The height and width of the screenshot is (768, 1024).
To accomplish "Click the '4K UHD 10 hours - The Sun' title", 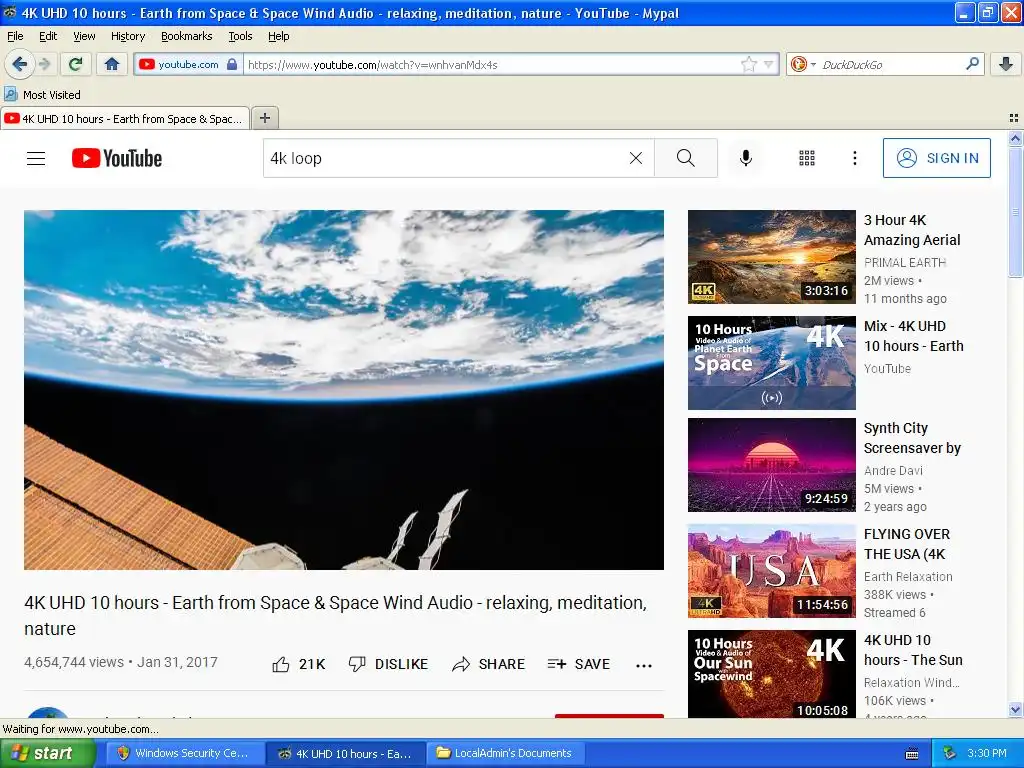I will [913, 650].
